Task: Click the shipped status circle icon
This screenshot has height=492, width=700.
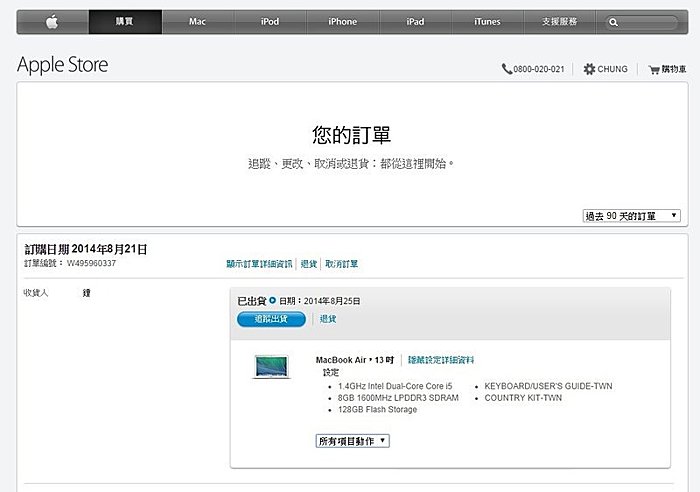Action: point(272,300)
